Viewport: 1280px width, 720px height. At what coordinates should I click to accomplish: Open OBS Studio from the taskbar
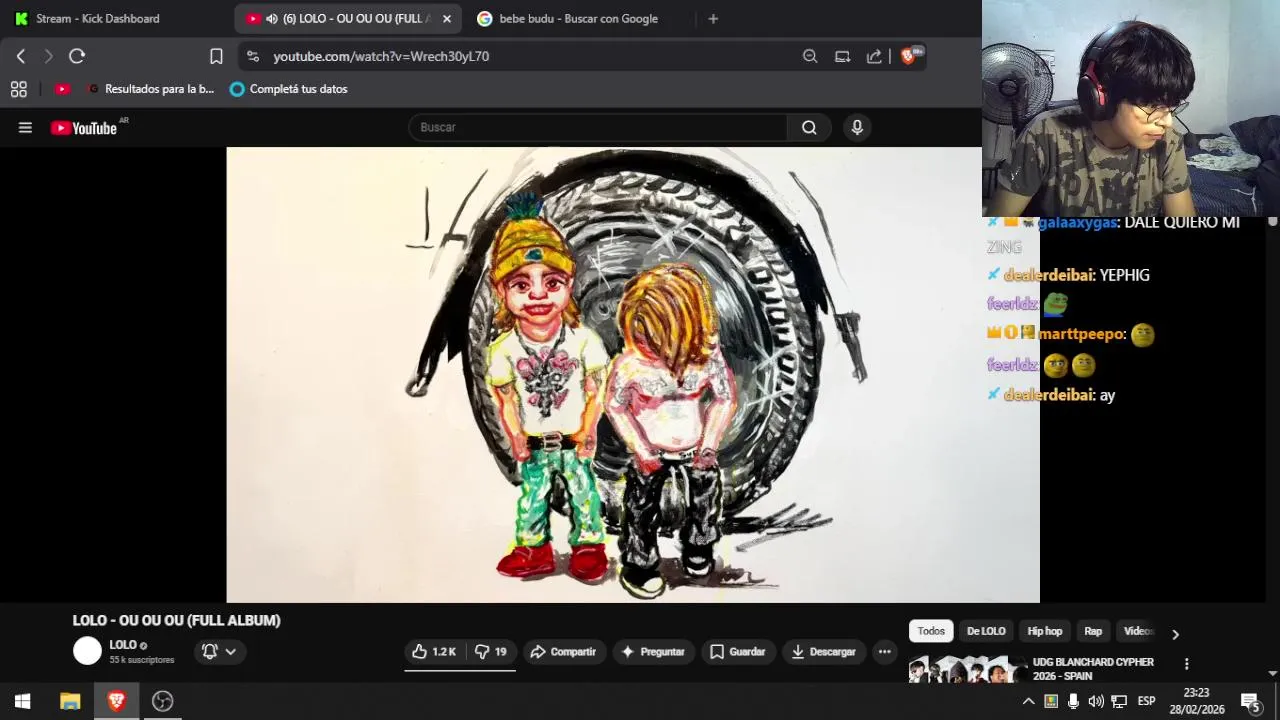pos(162,701)
